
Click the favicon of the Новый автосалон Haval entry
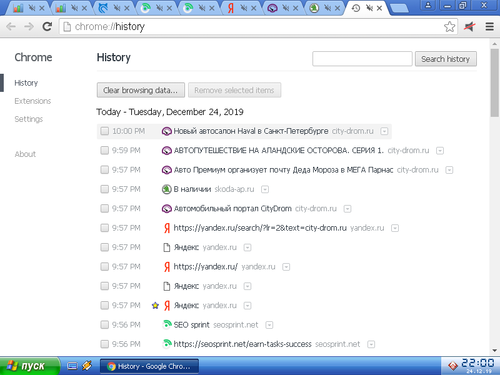pos(166,131)
